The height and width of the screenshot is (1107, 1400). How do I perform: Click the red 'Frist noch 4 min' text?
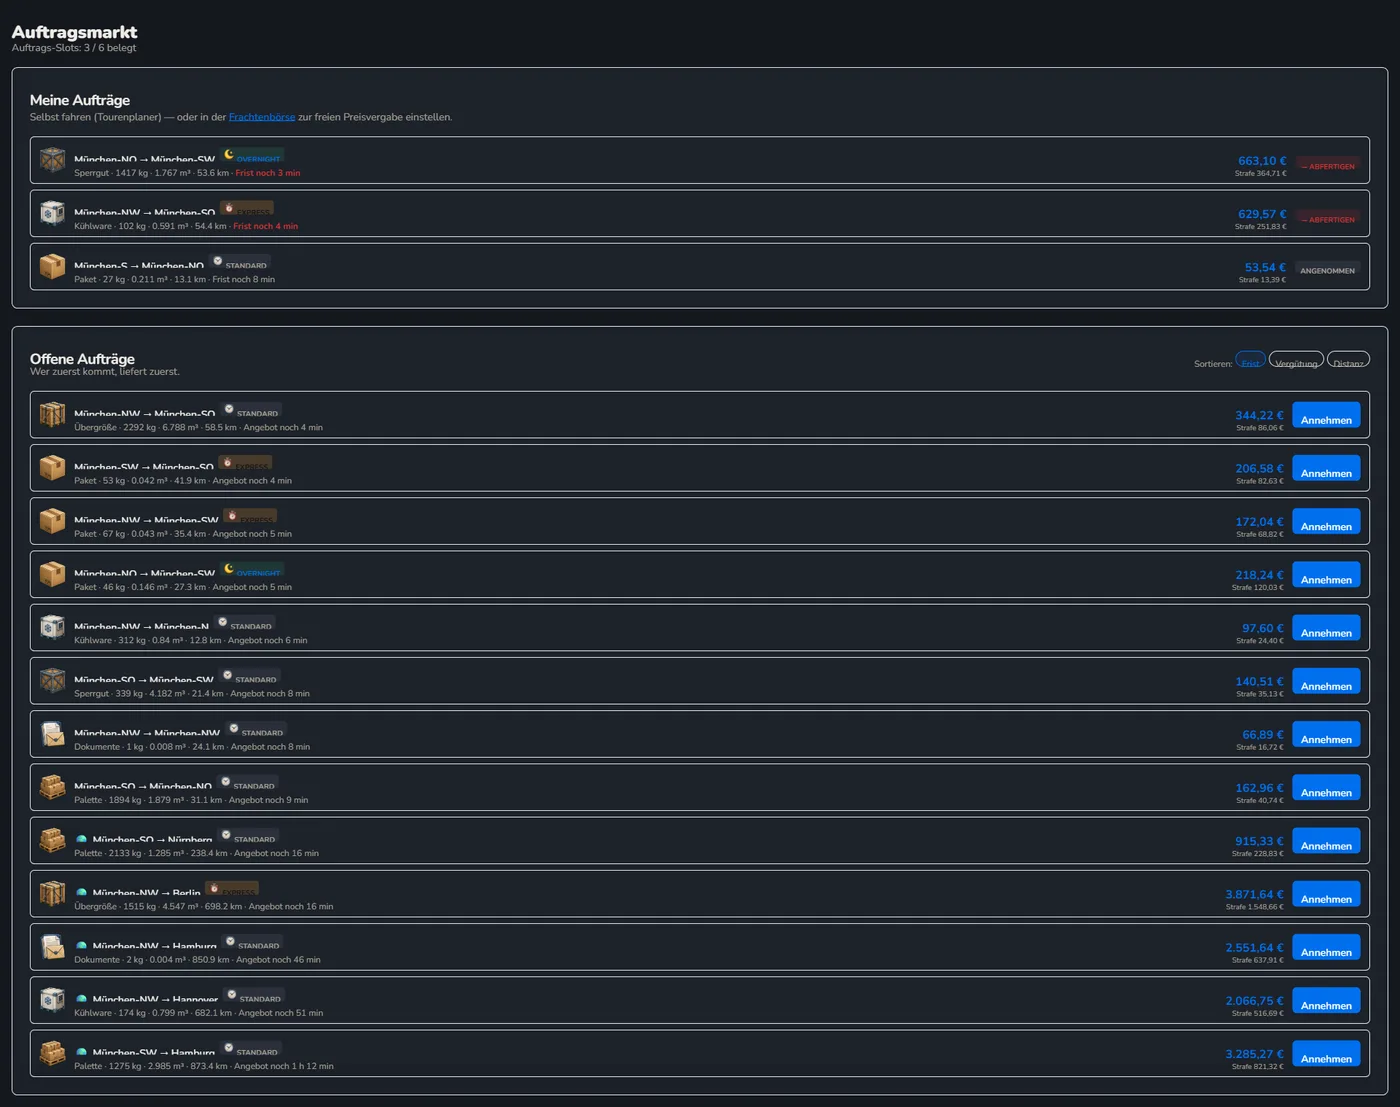point(266,226)
